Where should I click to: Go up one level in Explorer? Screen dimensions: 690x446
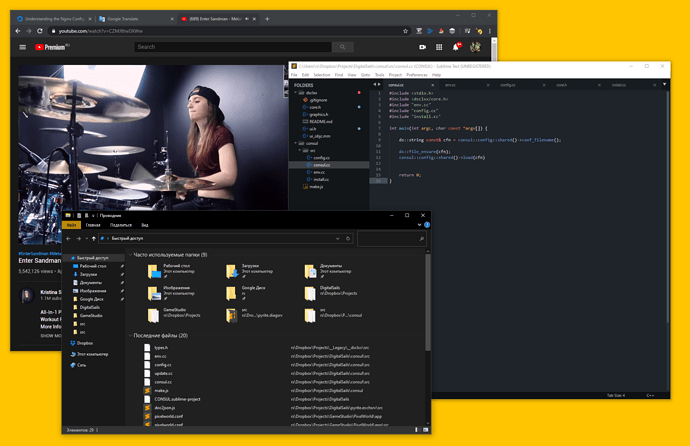[93, 239]
